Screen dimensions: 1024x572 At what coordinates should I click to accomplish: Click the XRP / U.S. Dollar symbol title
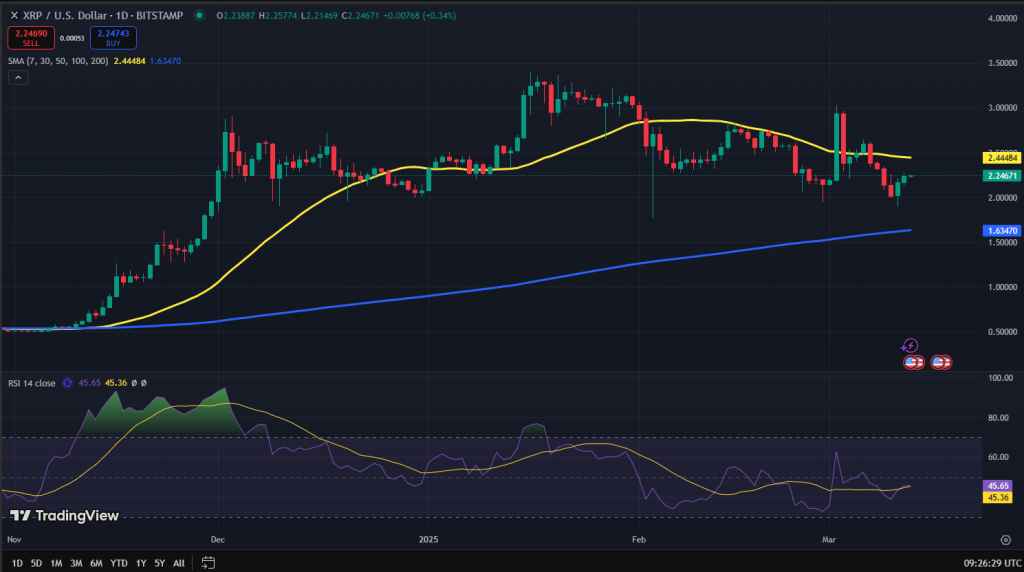pos(64,15)
